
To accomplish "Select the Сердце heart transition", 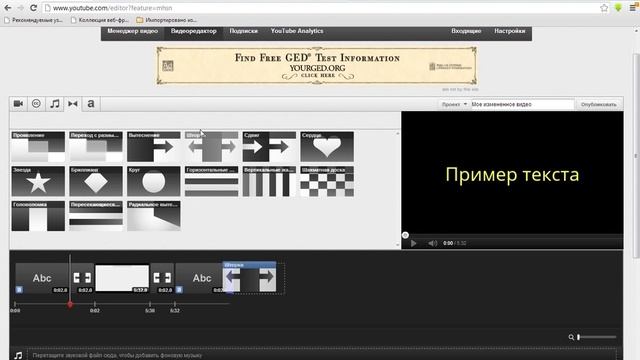I will point(327,147).
